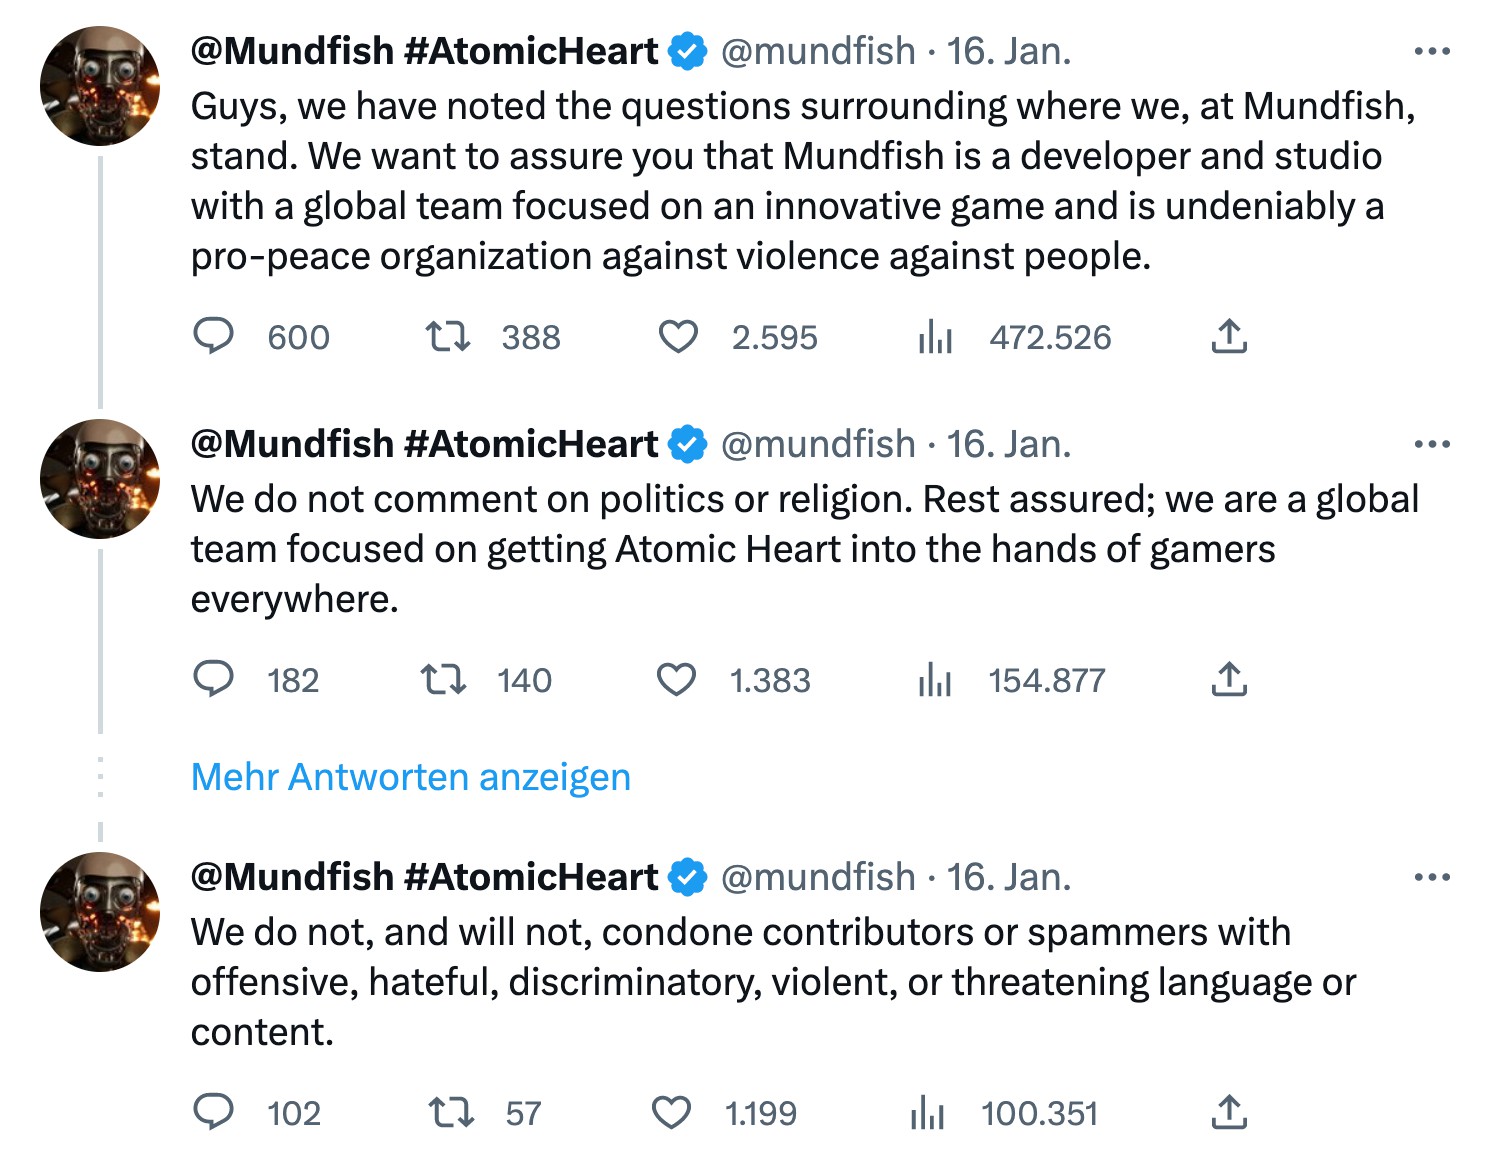Screen dimensions: 1492x1156
Task: Open the @mundfish handle in first tweet
Action: pyautogui.click(x=817, y=51)
